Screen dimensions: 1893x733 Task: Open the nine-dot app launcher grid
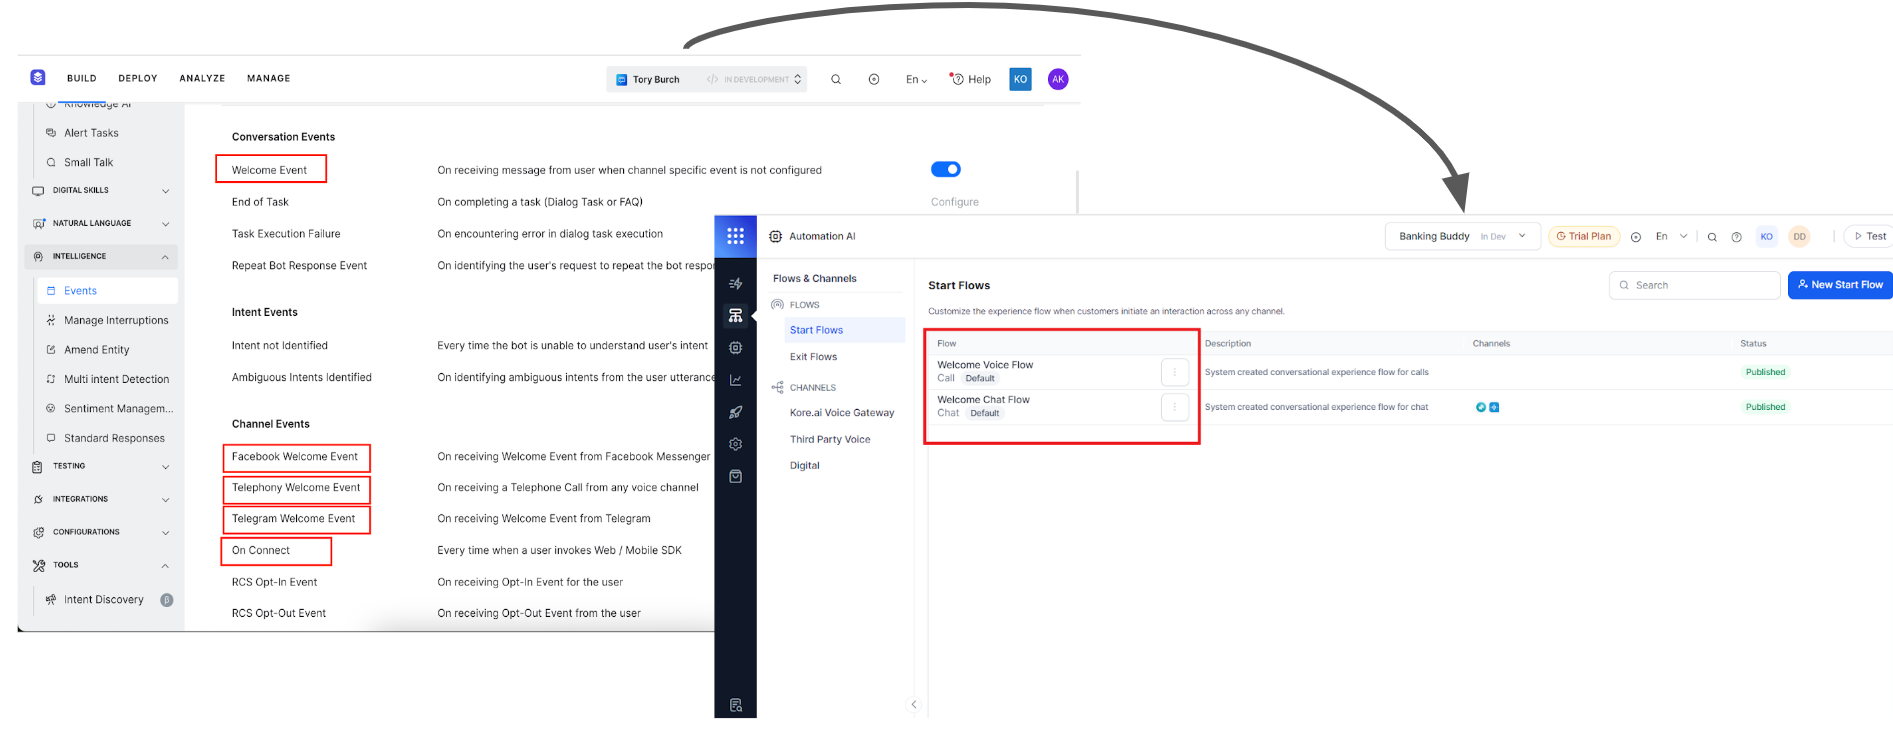(x=735, y=236)
